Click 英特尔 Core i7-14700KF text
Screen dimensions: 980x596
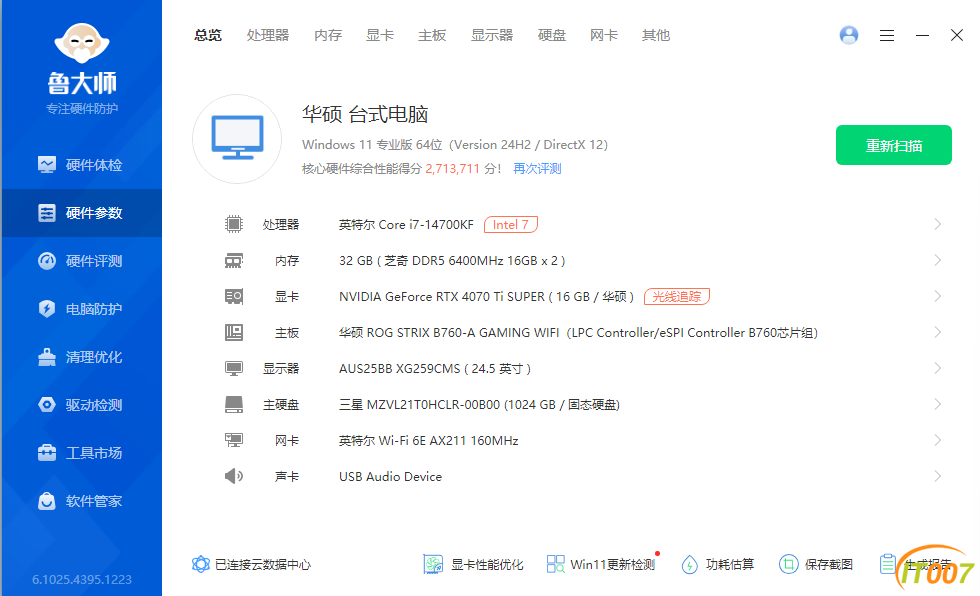click(x=406, y=224)
